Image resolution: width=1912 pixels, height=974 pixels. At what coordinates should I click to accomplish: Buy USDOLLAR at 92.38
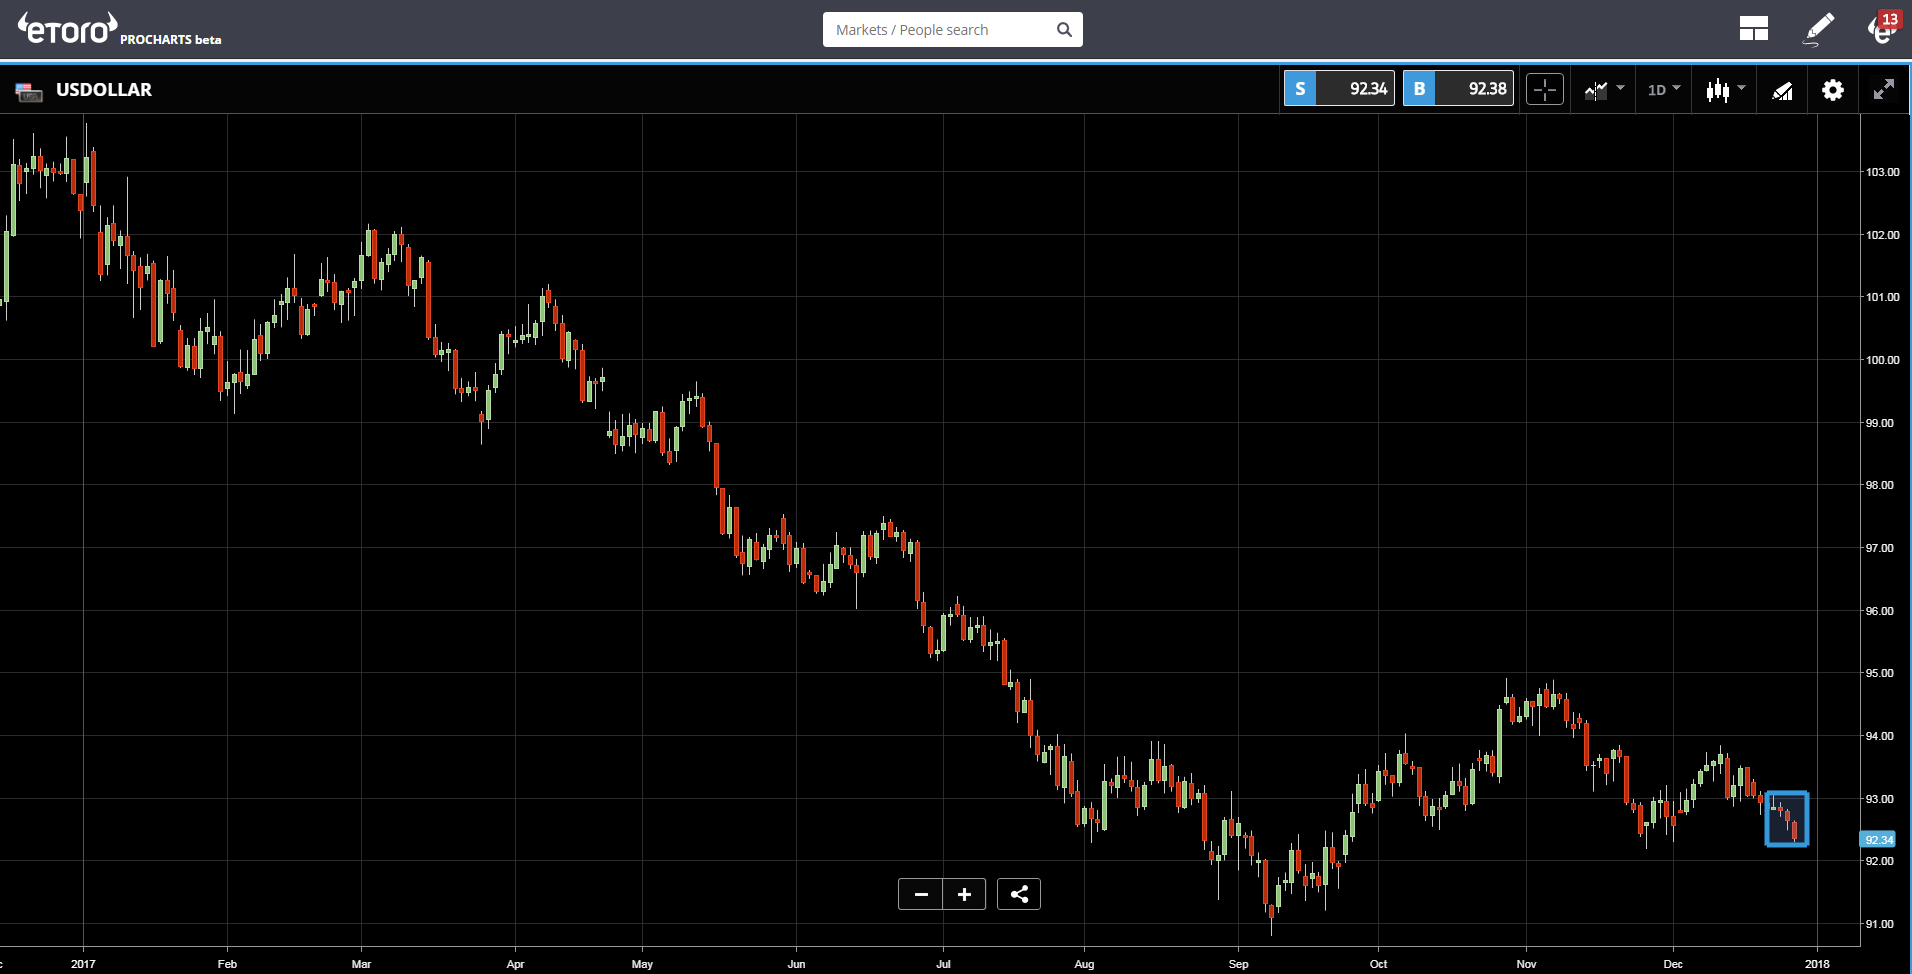1458,89
